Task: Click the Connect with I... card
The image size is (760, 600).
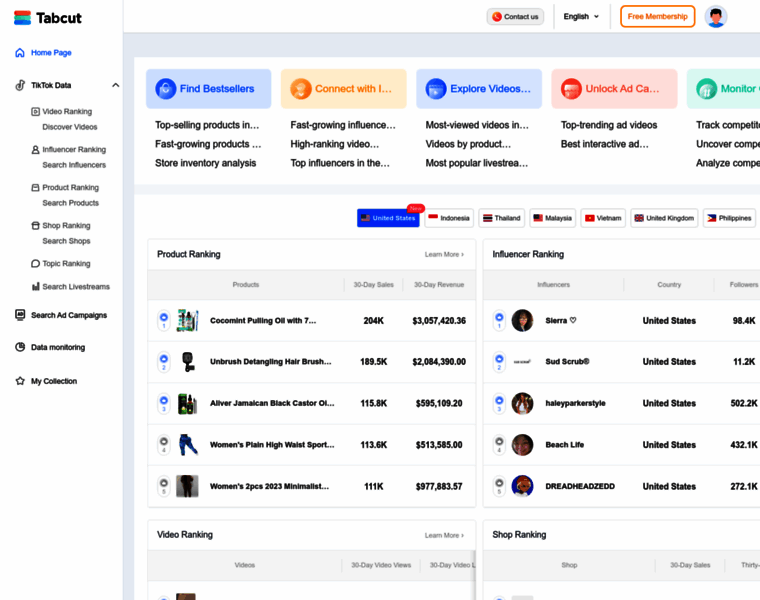Action: coord(344,89)
